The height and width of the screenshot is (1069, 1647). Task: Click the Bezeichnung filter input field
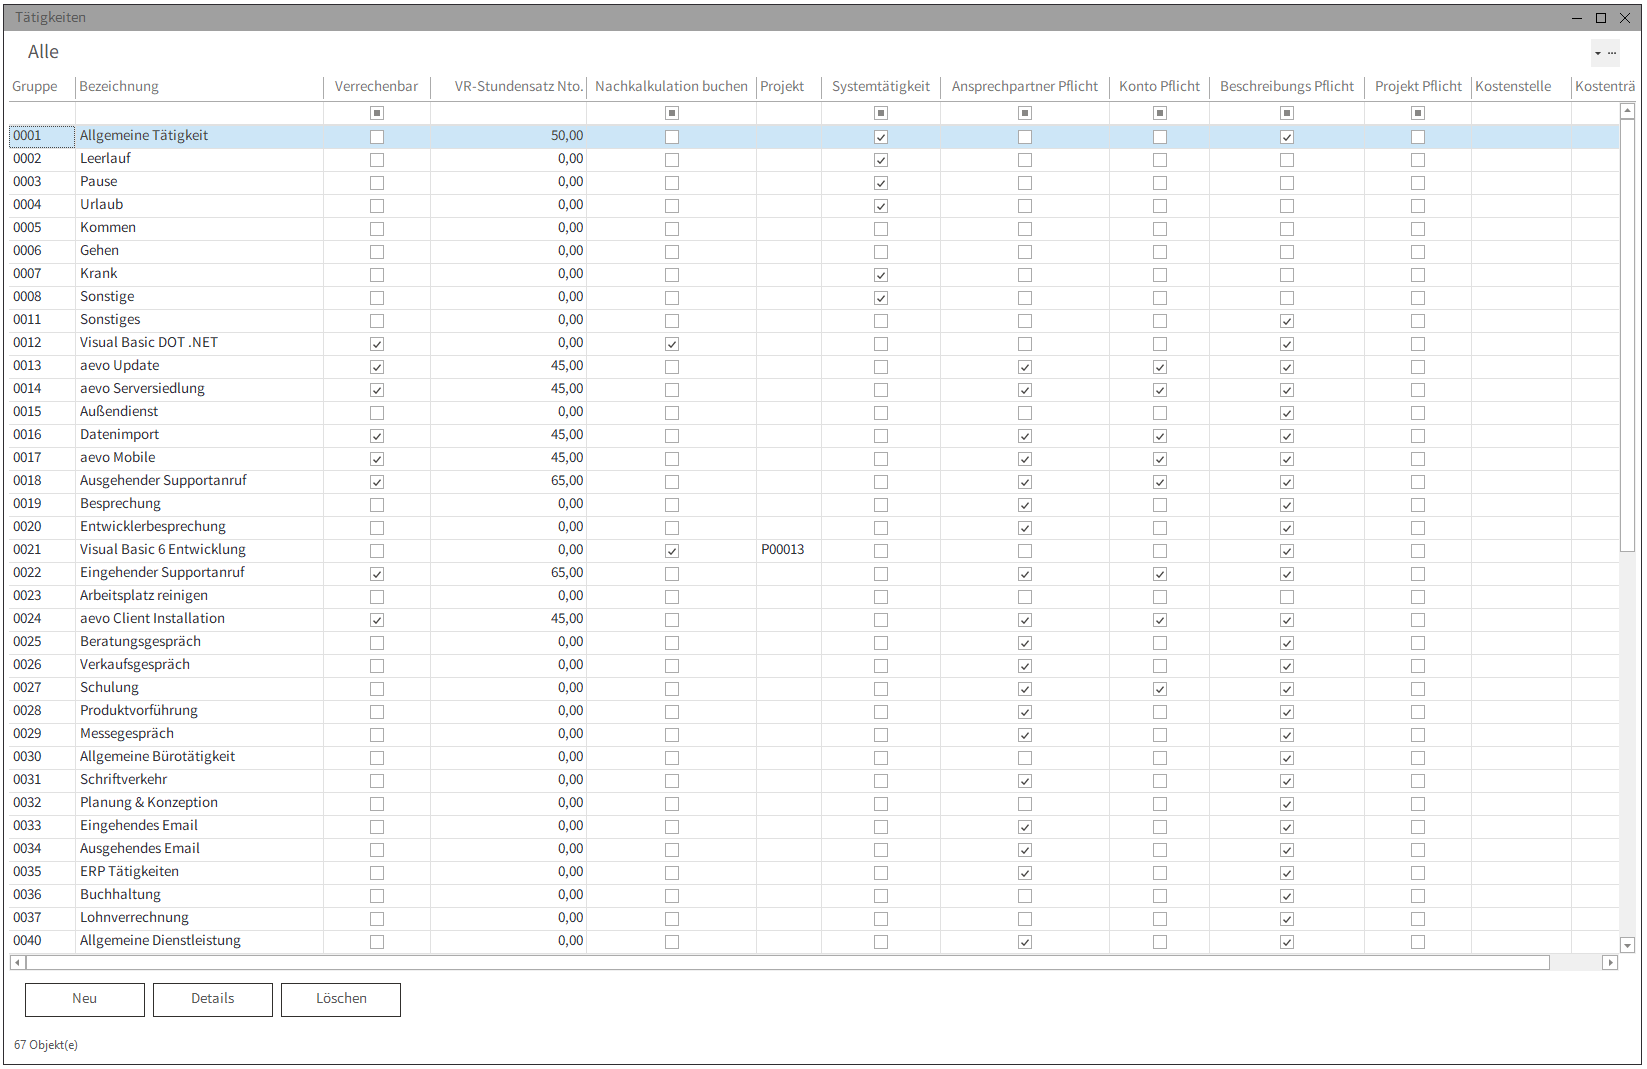pyautogui.click(x=200, y=113)
